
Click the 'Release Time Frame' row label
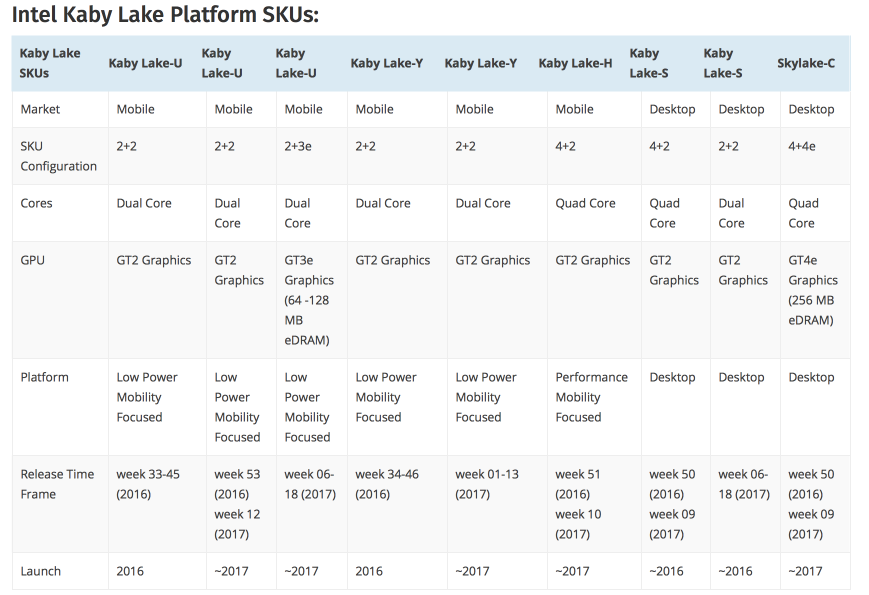click(57, 484)
